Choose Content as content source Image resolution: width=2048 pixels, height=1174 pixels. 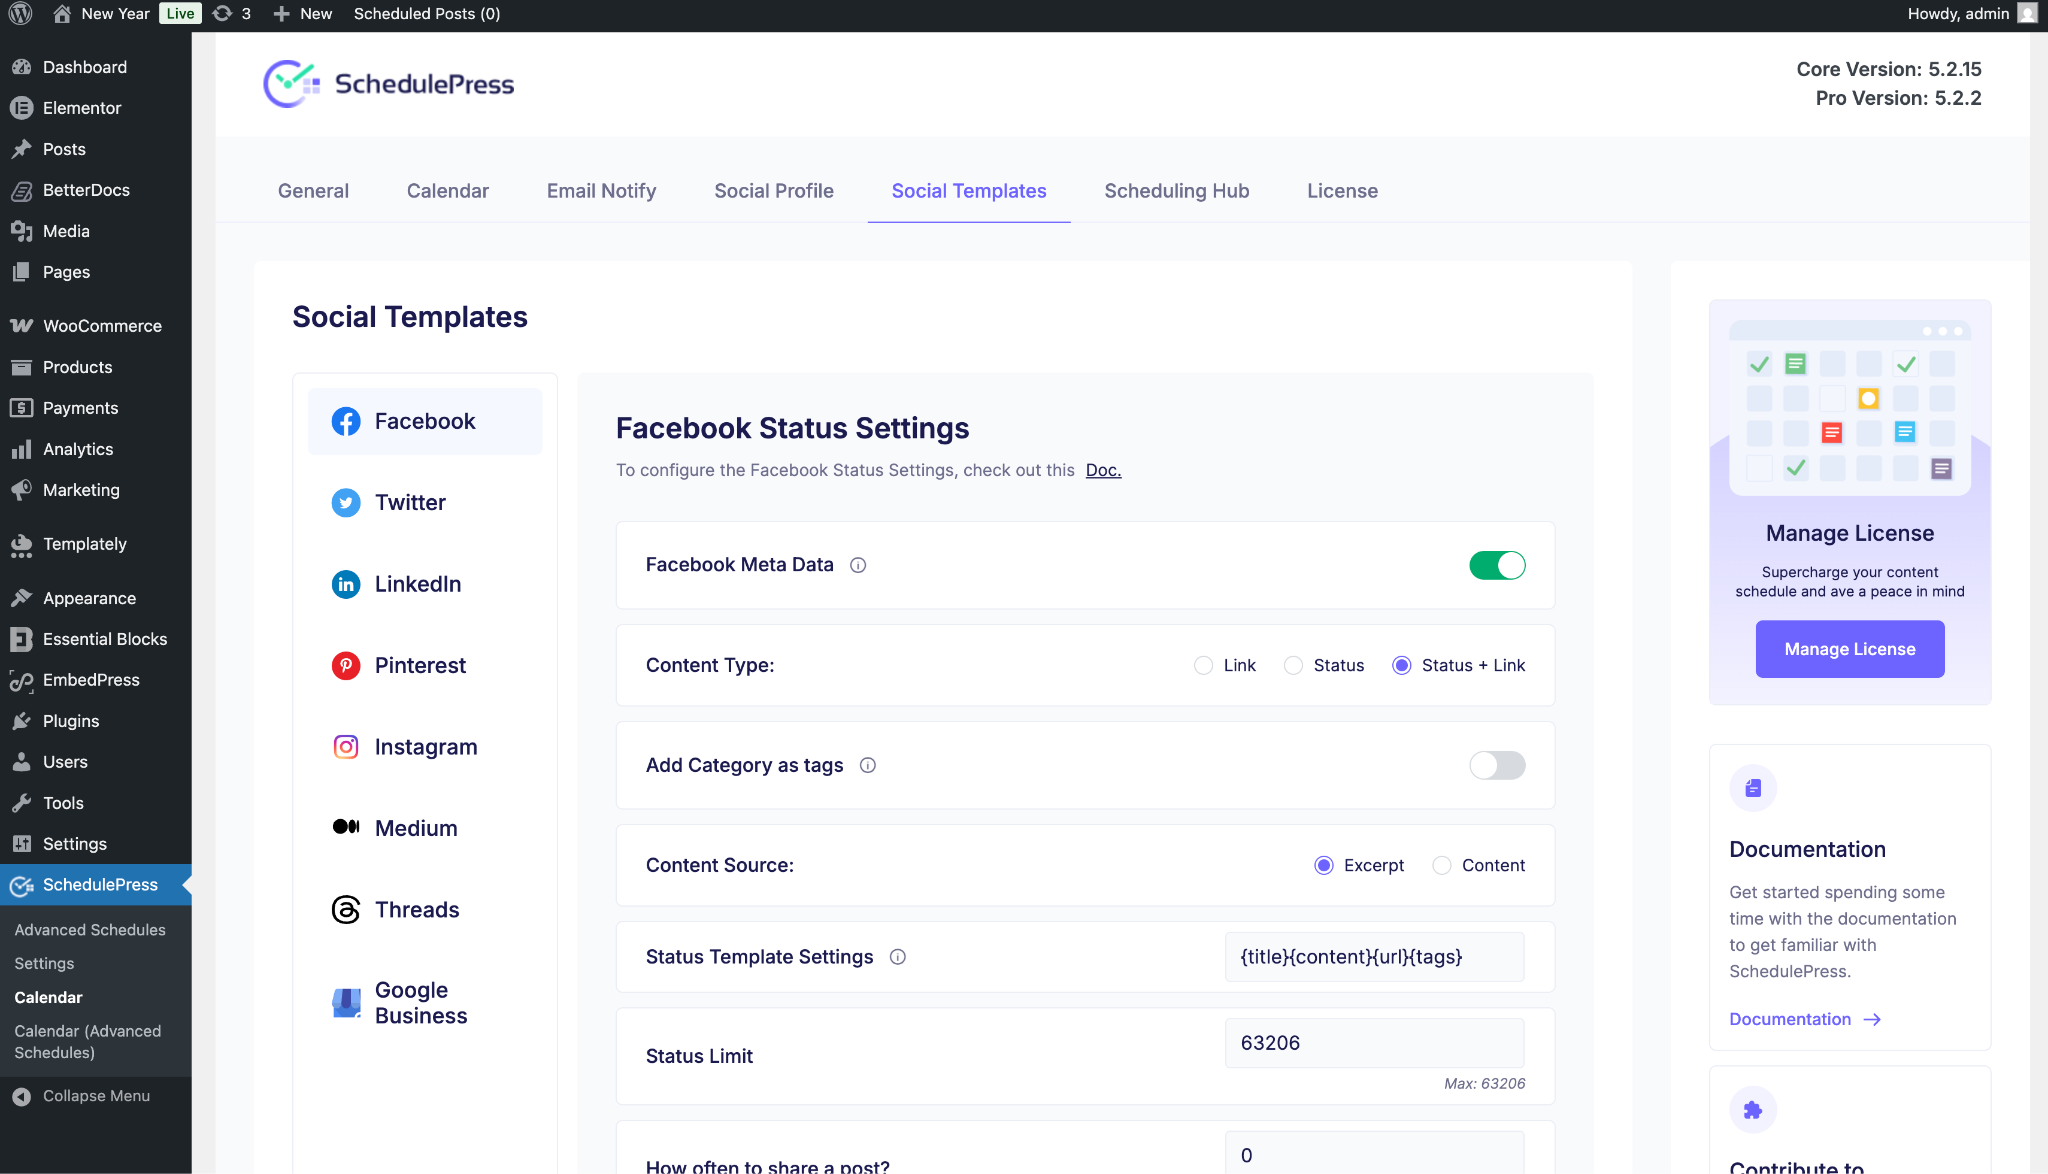click(x=1441, y=865)
